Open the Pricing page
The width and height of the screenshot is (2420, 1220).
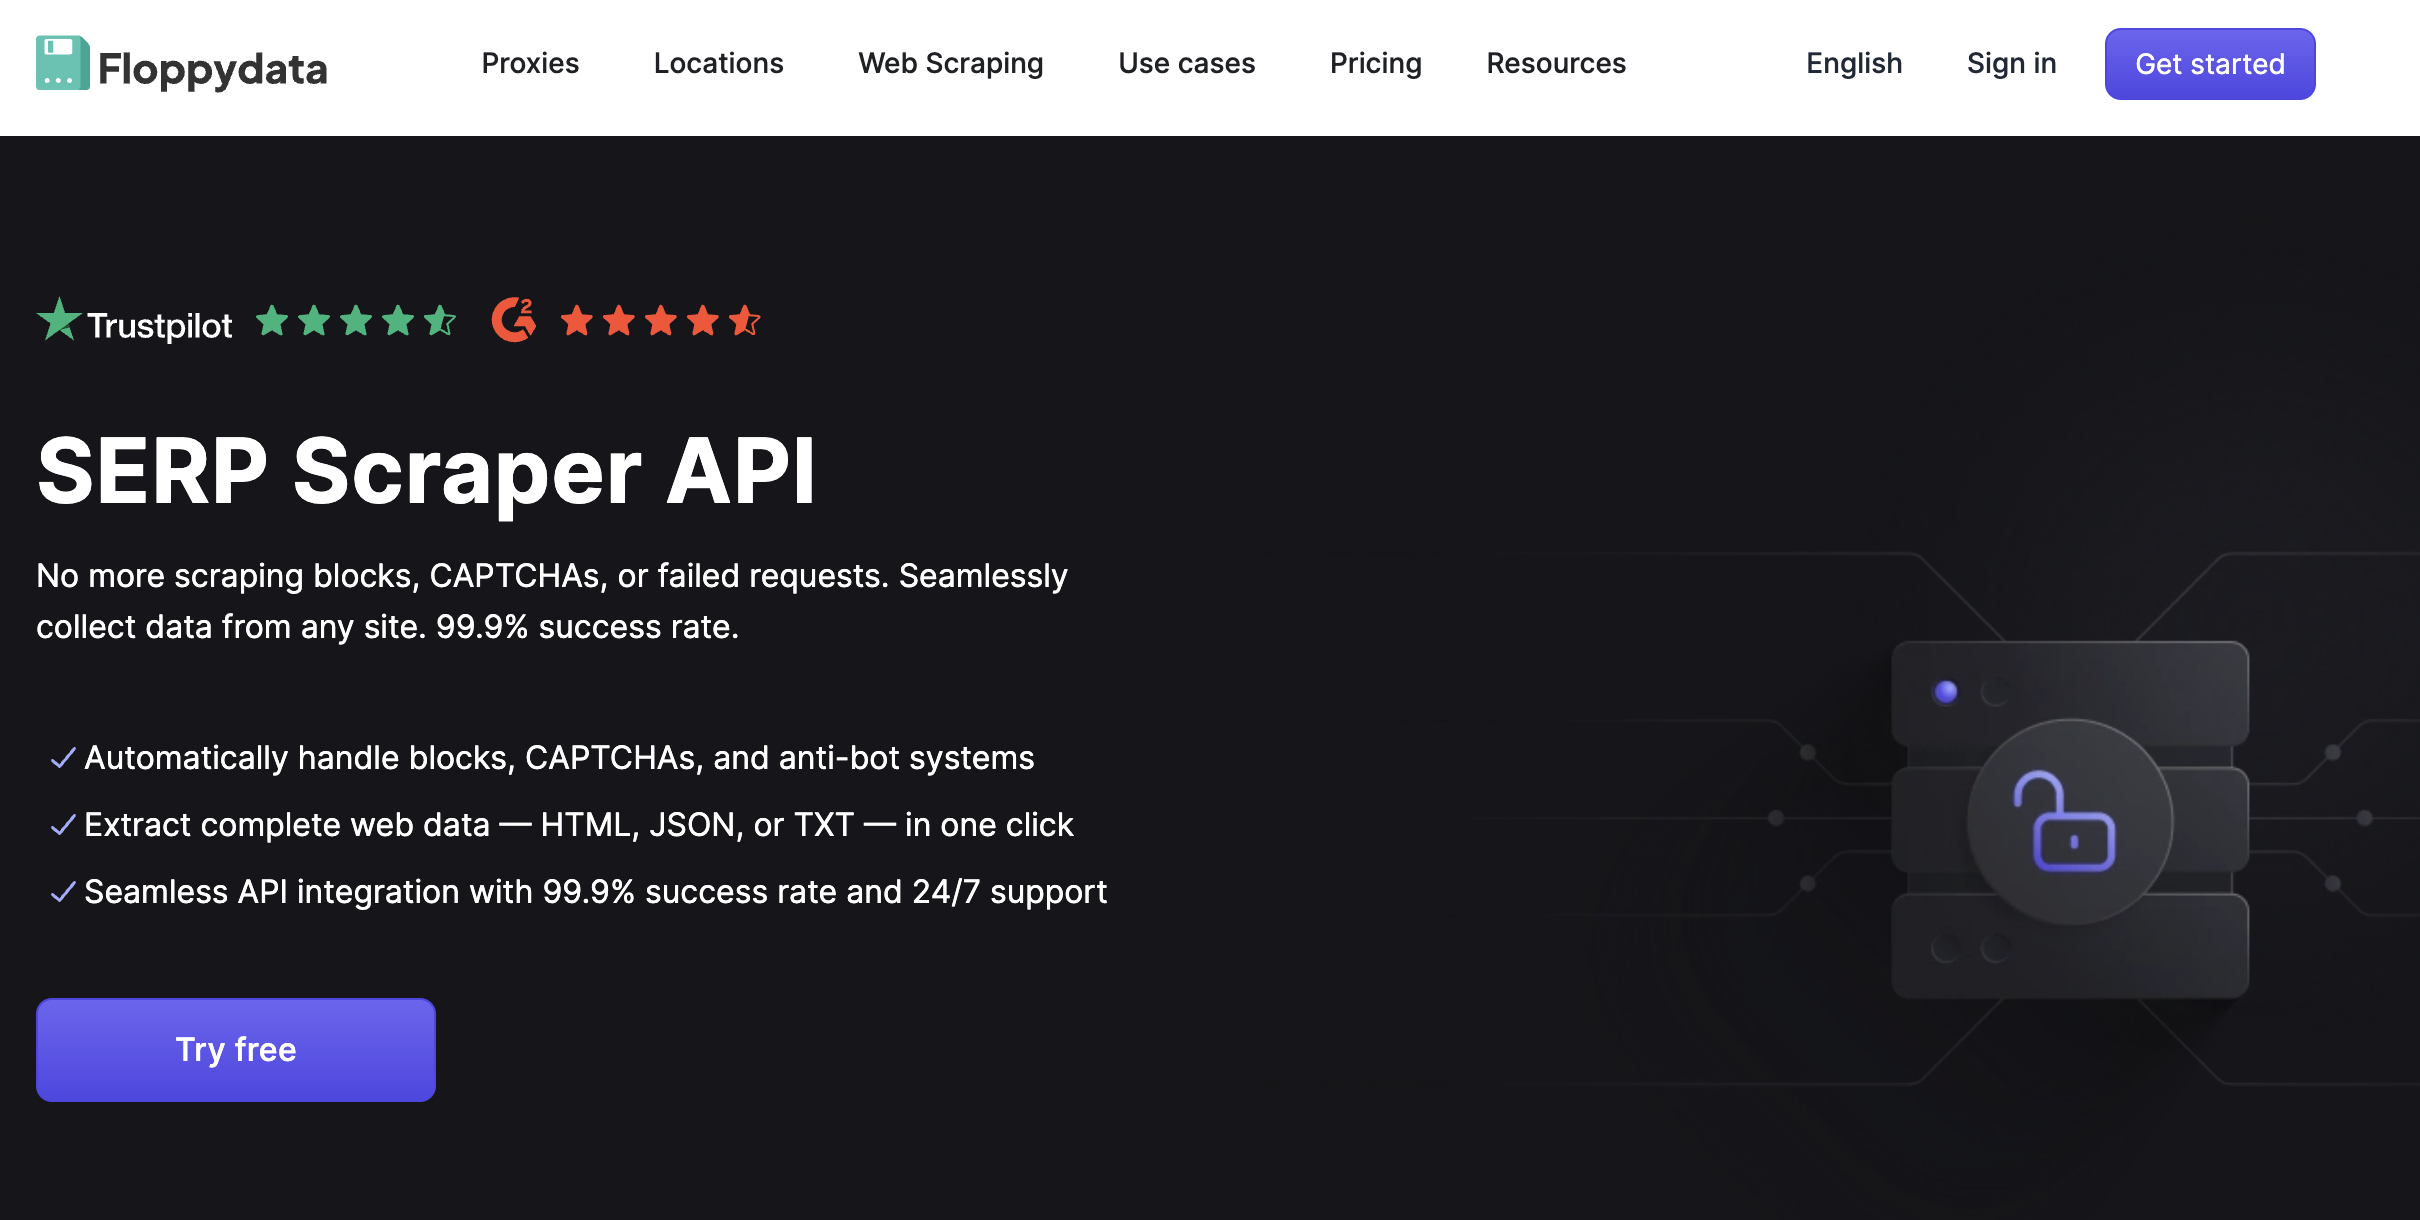[1375, 64]
